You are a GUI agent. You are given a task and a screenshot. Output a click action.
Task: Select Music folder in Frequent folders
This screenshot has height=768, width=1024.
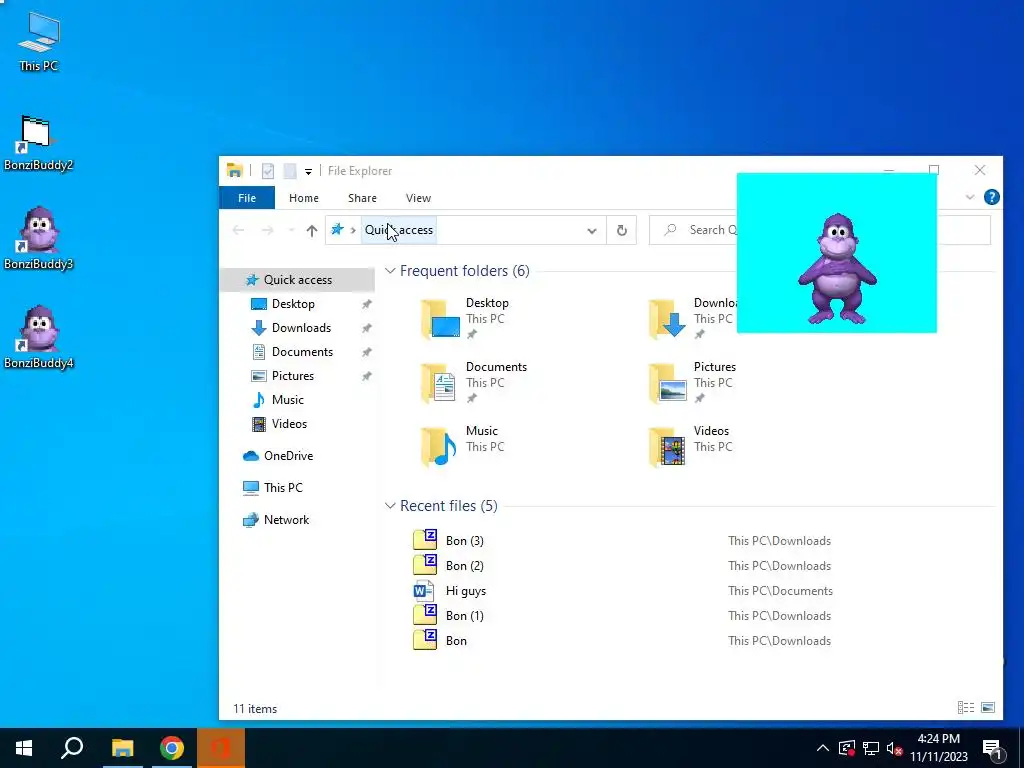pyautogui.click(x=464, y=447)
